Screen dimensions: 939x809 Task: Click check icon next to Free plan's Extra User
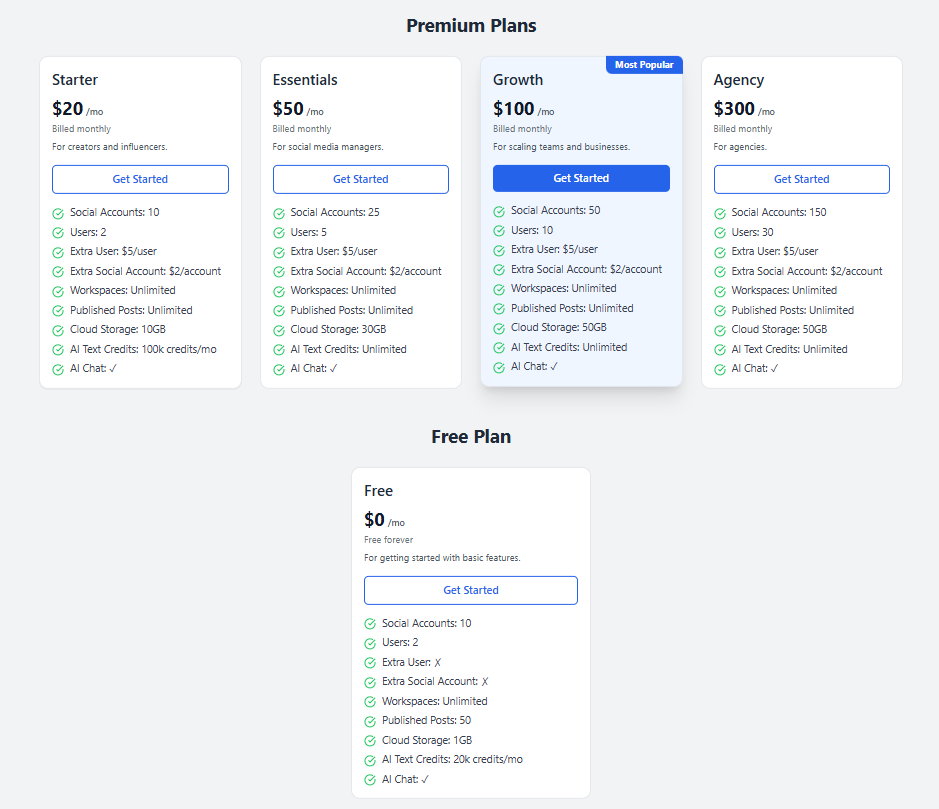pyautogui.click(x=370, y=663)
